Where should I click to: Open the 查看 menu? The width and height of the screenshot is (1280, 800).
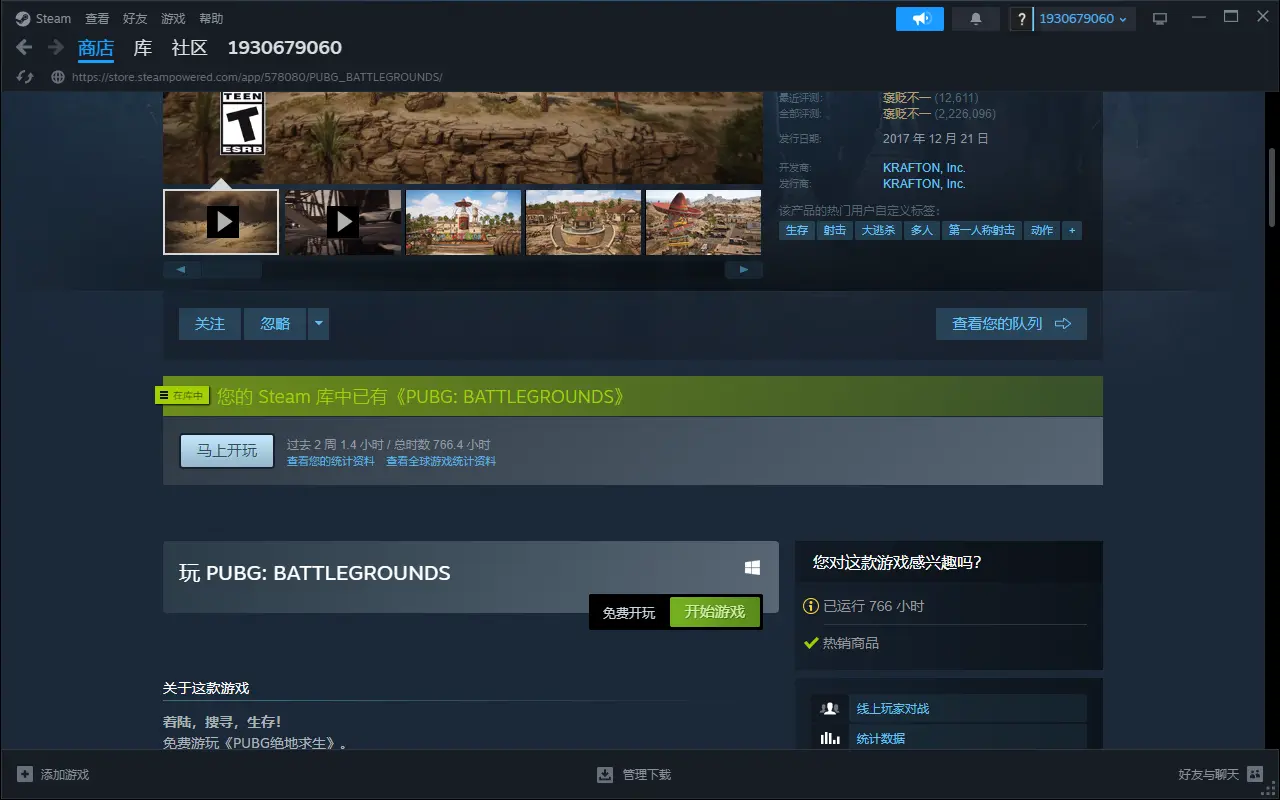97,19
